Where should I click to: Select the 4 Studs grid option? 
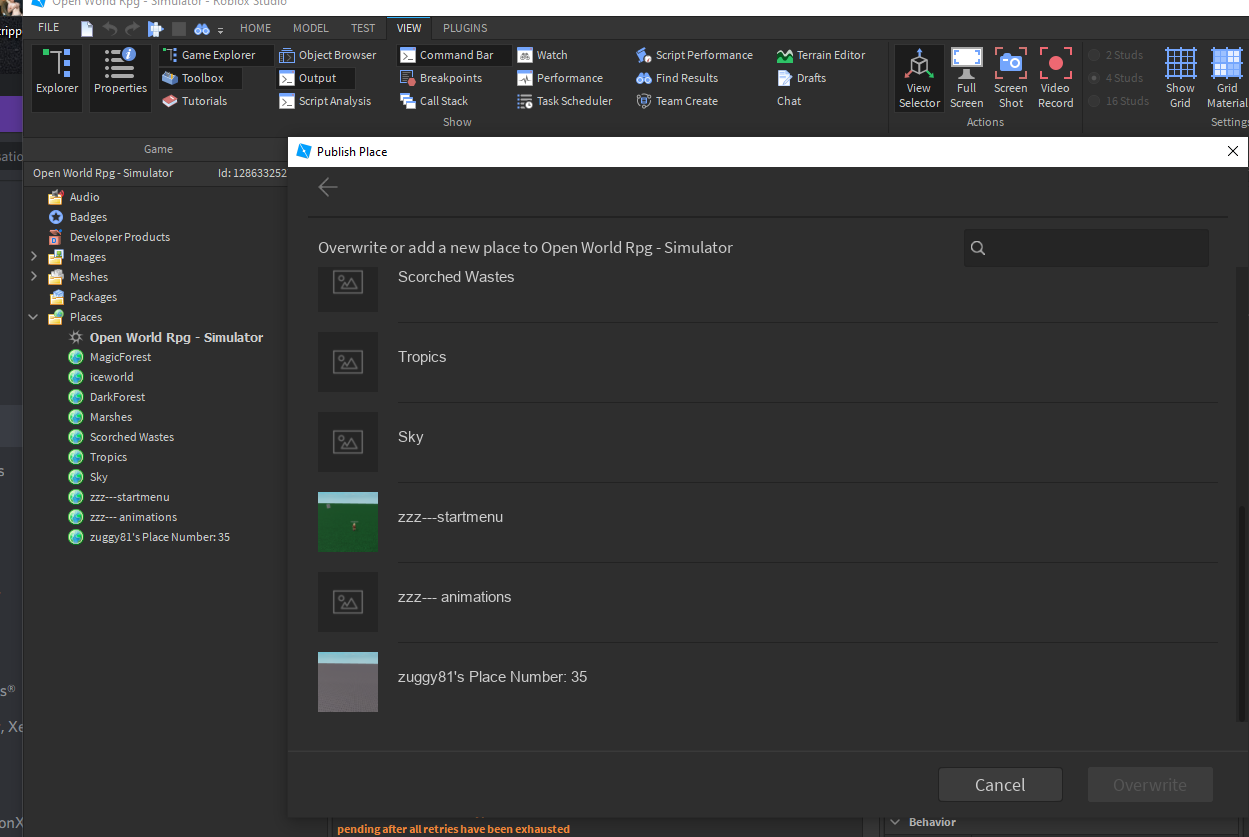pos(1117,78)
